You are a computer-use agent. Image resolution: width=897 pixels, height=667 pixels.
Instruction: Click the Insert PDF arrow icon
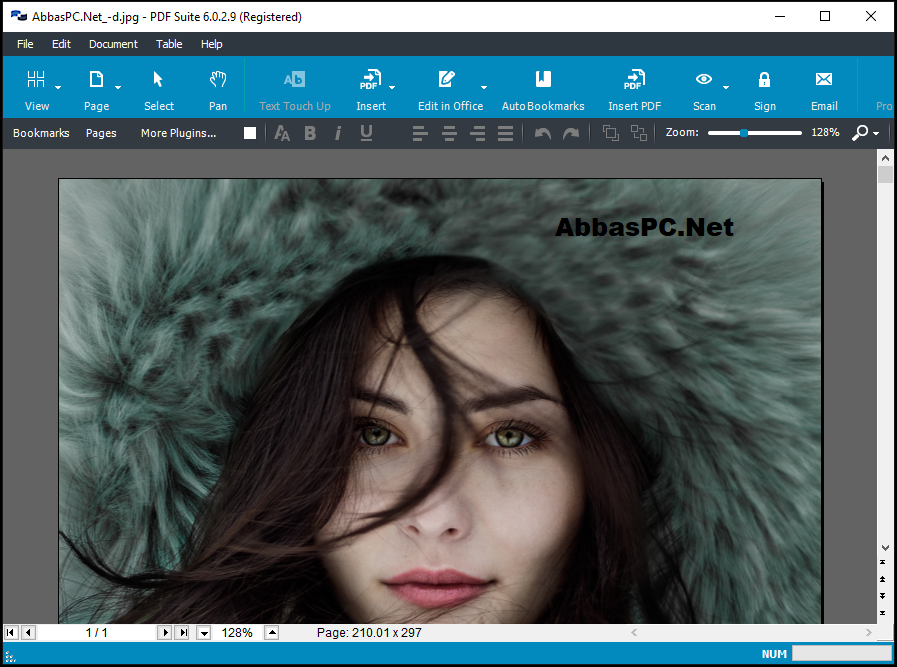[x=370, y=80]
